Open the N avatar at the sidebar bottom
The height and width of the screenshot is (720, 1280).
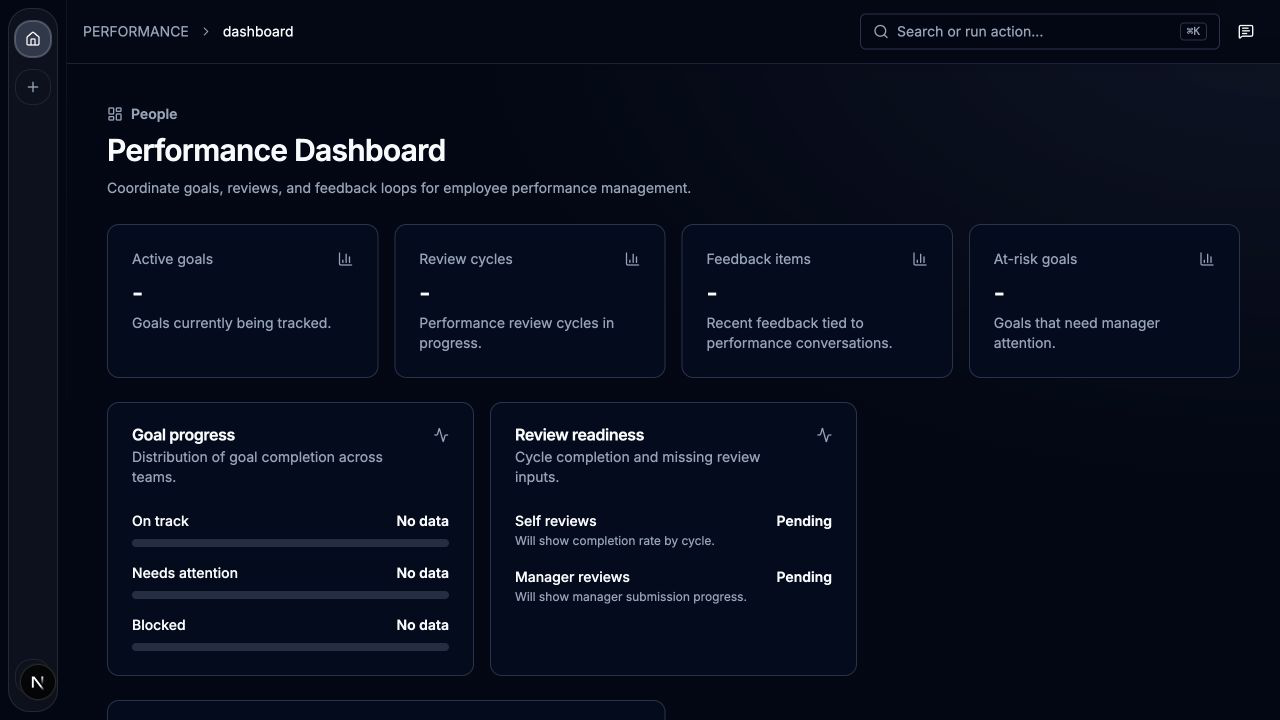(x=37, y=682)
